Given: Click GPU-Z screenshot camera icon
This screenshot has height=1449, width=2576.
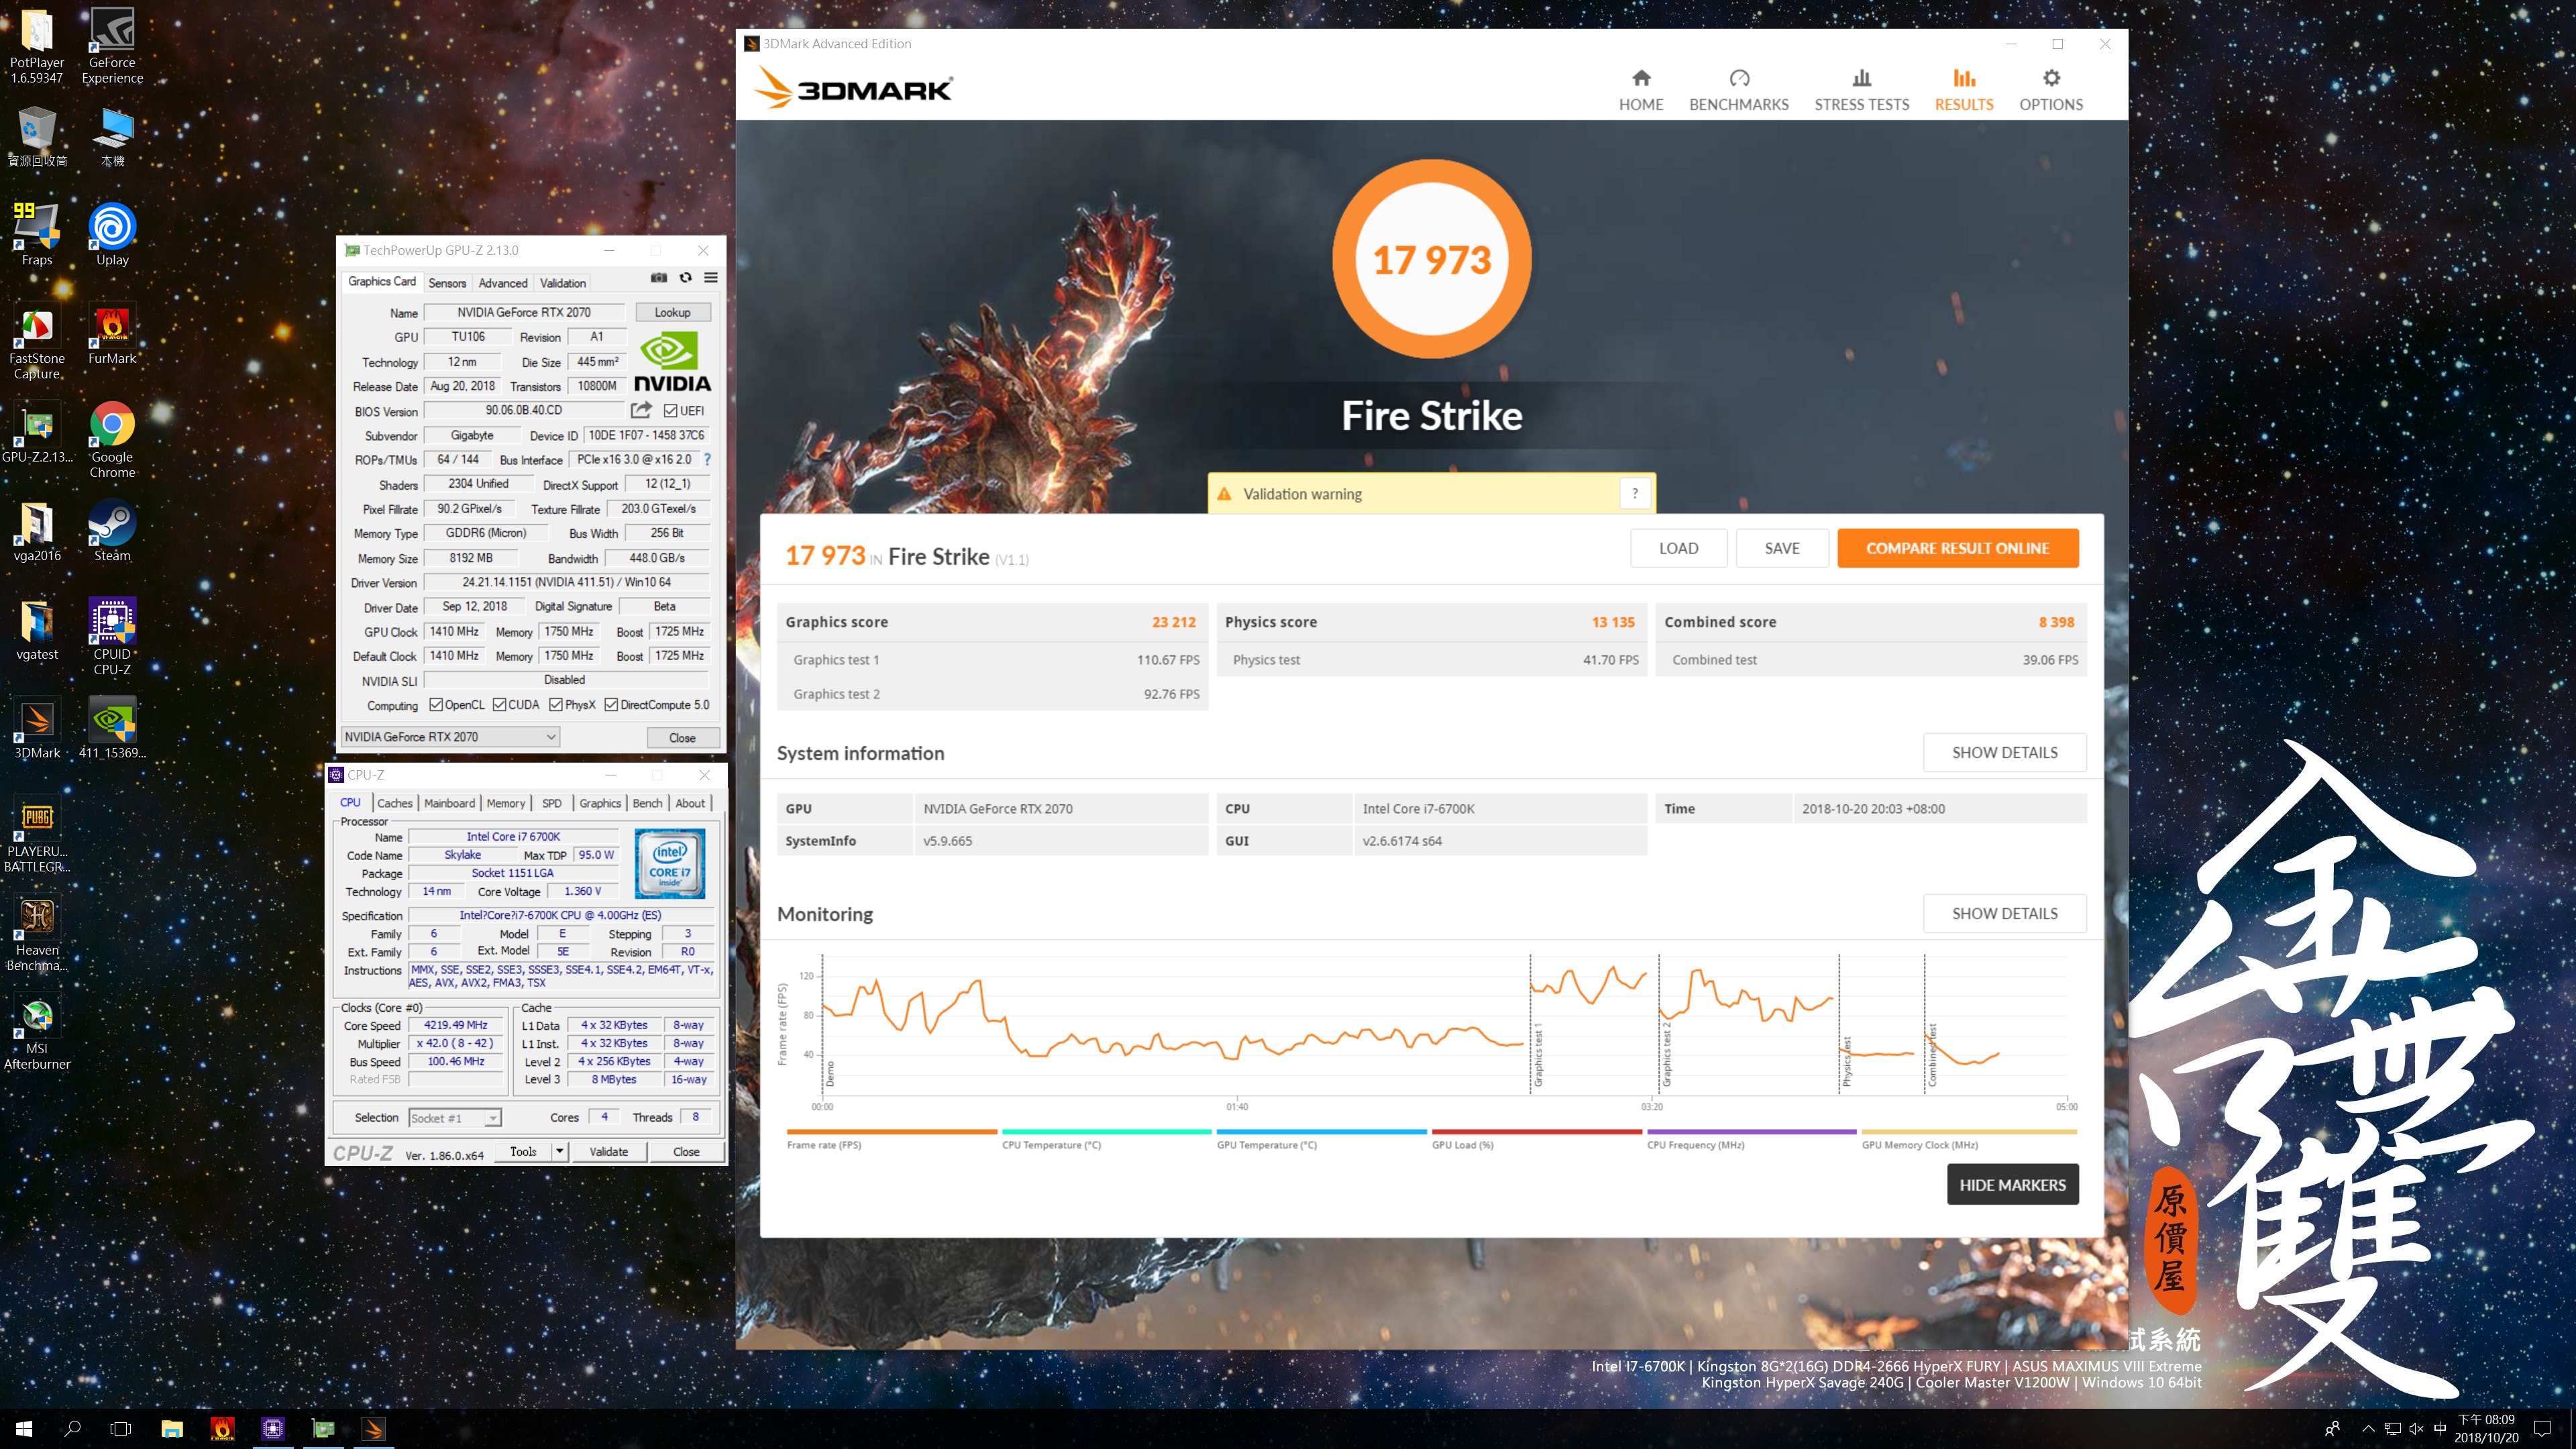Looking at the screenshot, I should point(659,278).
